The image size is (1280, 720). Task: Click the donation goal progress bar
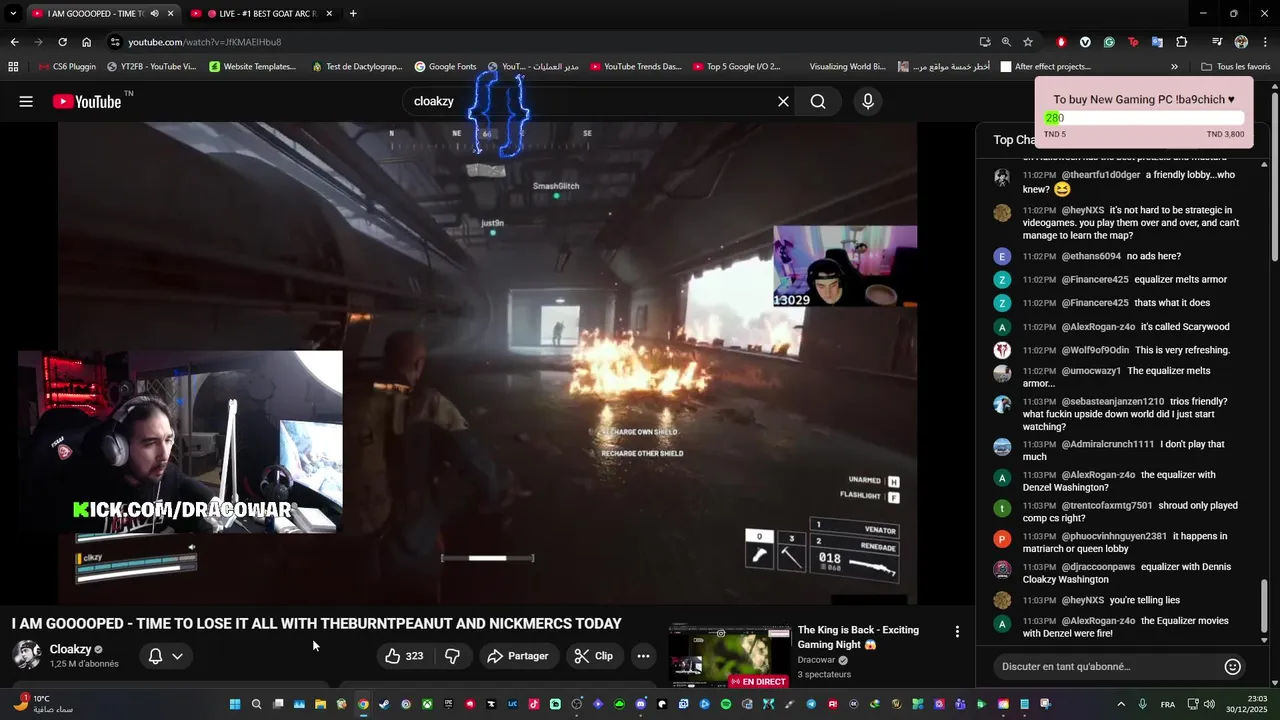pyautogui.click(x=1144, y=118)
